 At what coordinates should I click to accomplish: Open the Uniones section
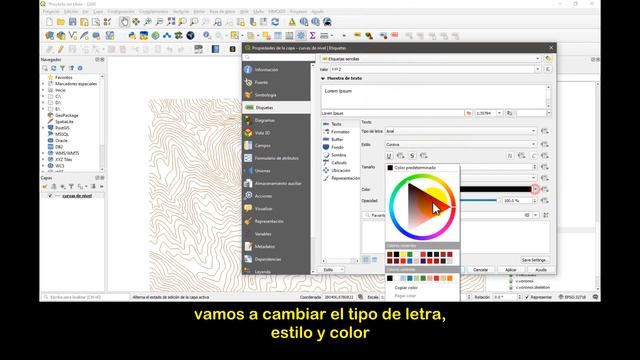point(276,171)
